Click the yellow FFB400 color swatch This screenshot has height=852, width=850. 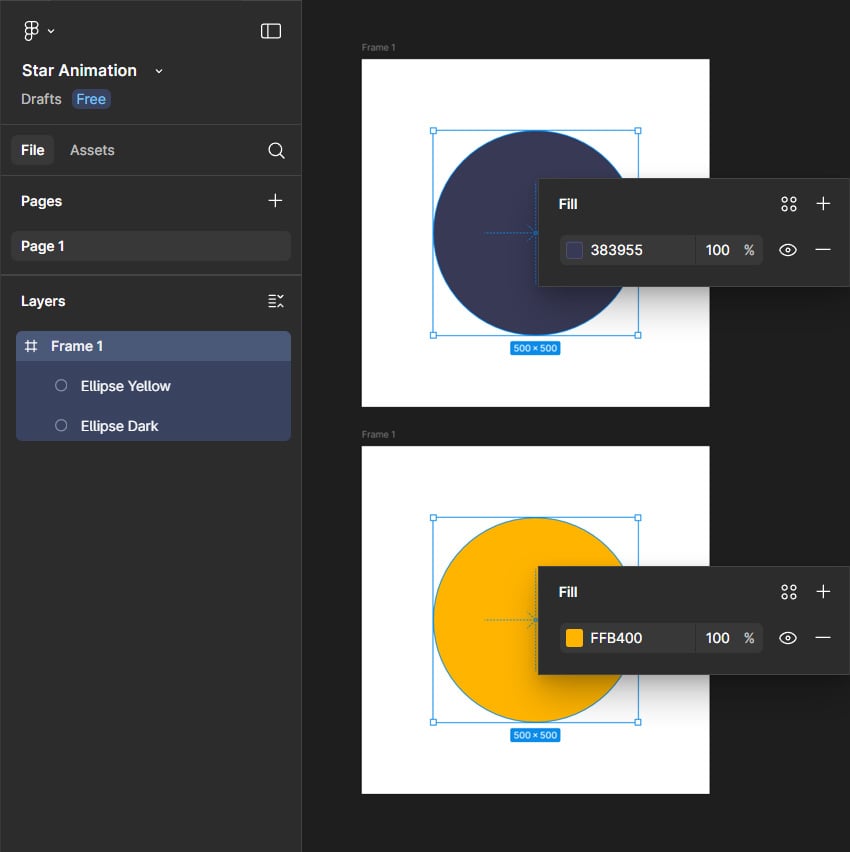pos(574,638)
